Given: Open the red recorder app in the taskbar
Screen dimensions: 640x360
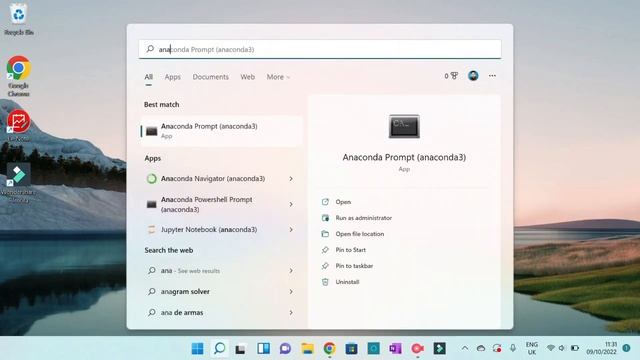Looking at the screenshot, I should click(x=417, y=349).
